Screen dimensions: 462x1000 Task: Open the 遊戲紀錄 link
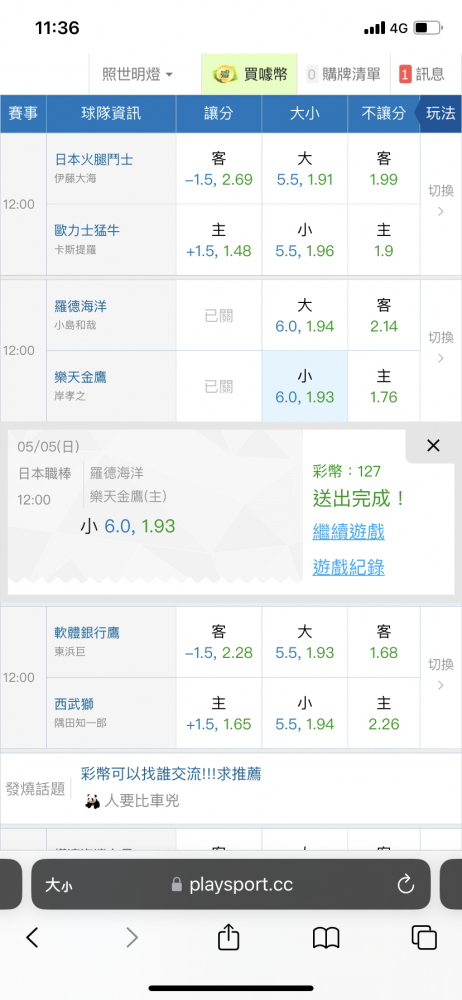(348, 567)
